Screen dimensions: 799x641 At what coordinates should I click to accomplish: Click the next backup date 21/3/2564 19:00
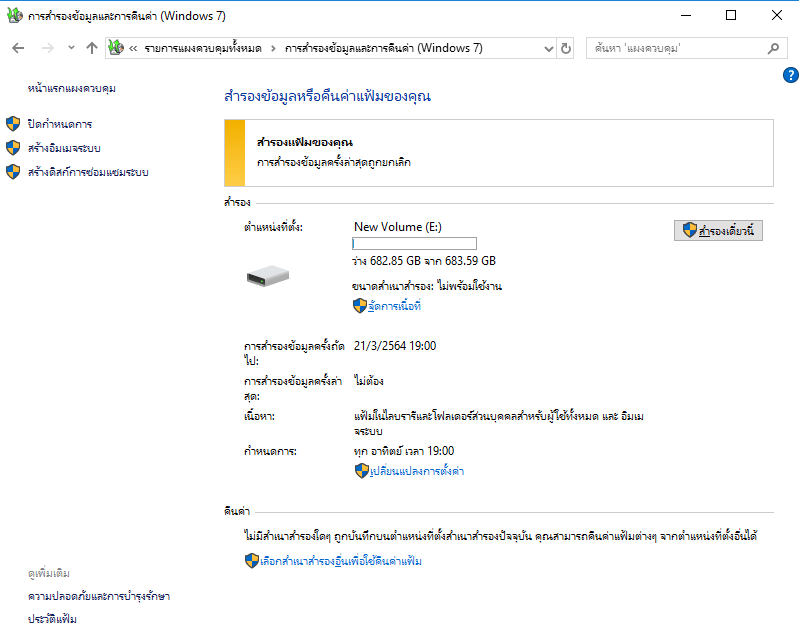395,346
